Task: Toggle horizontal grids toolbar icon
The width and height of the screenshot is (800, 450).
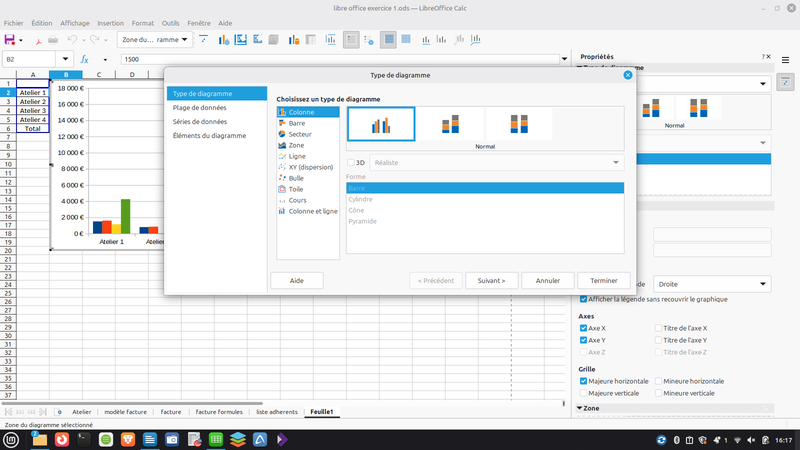Action: [388, 40]
